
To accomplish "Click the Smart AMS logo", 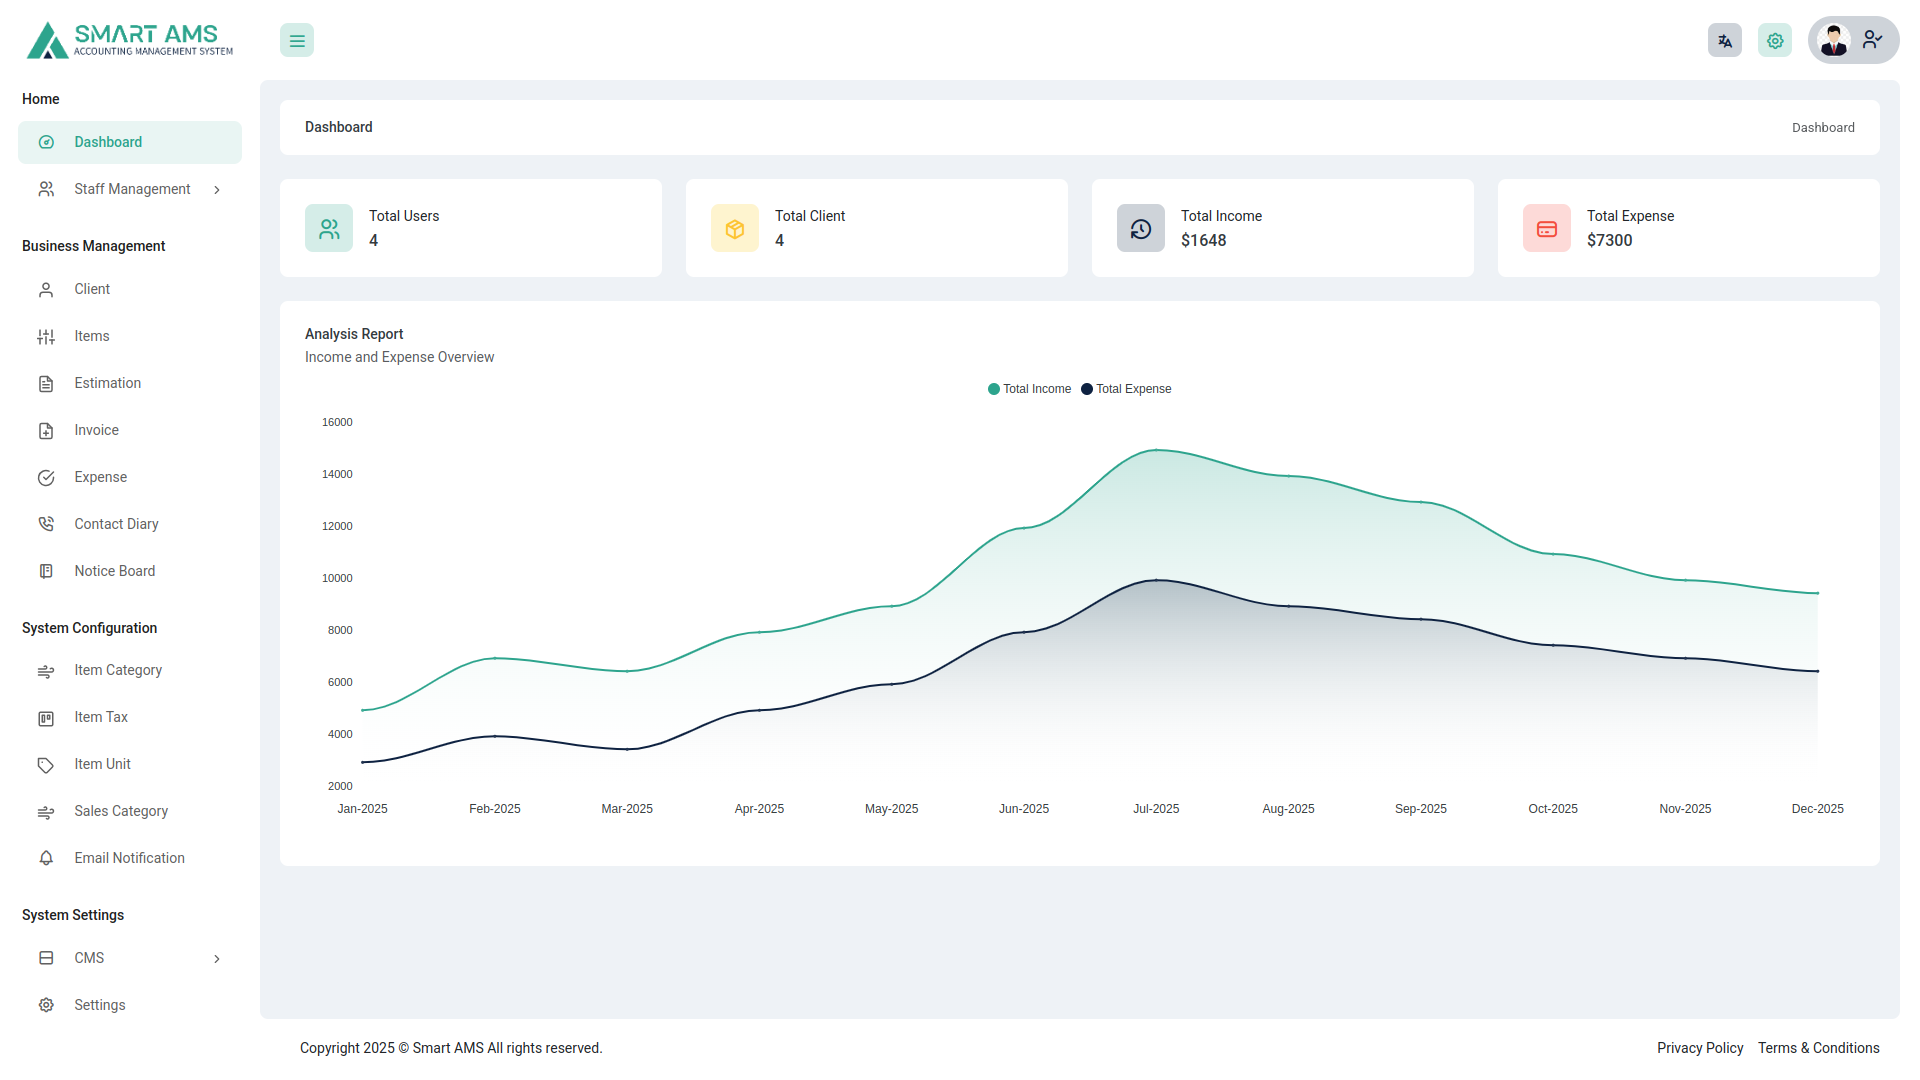I will click(x=128, y=40).
